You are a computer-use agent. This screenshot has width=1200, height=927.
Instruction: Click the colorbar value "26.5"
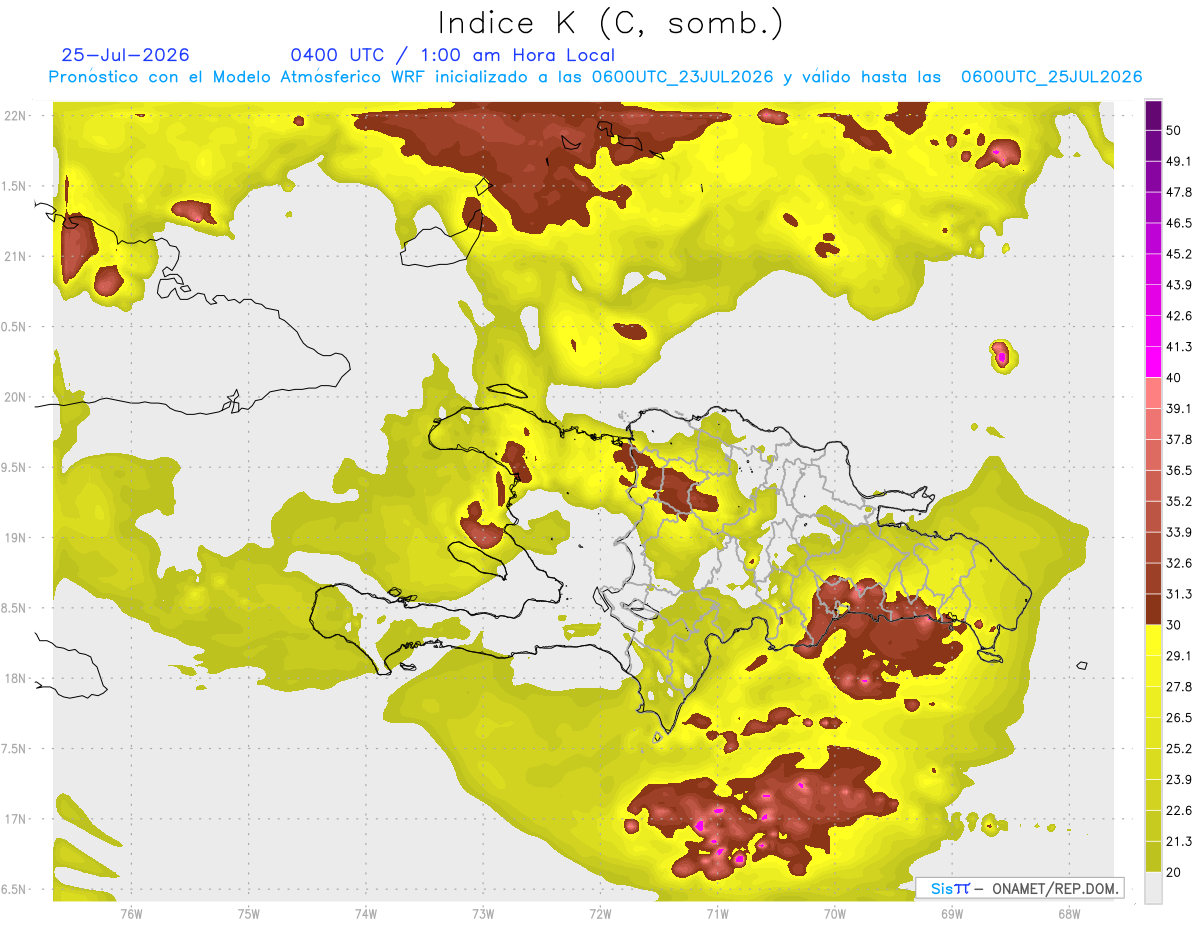click(1179, 717)
